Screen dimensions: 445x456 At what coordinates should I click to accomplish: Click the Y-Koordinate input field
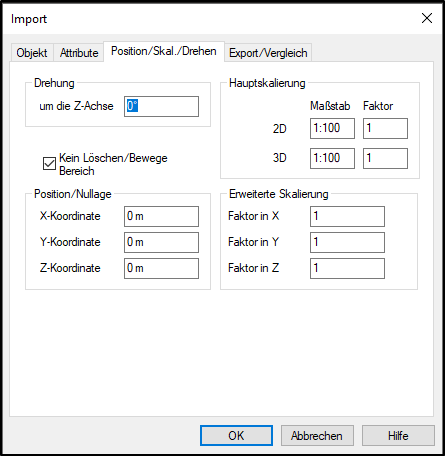pos(161,242)
